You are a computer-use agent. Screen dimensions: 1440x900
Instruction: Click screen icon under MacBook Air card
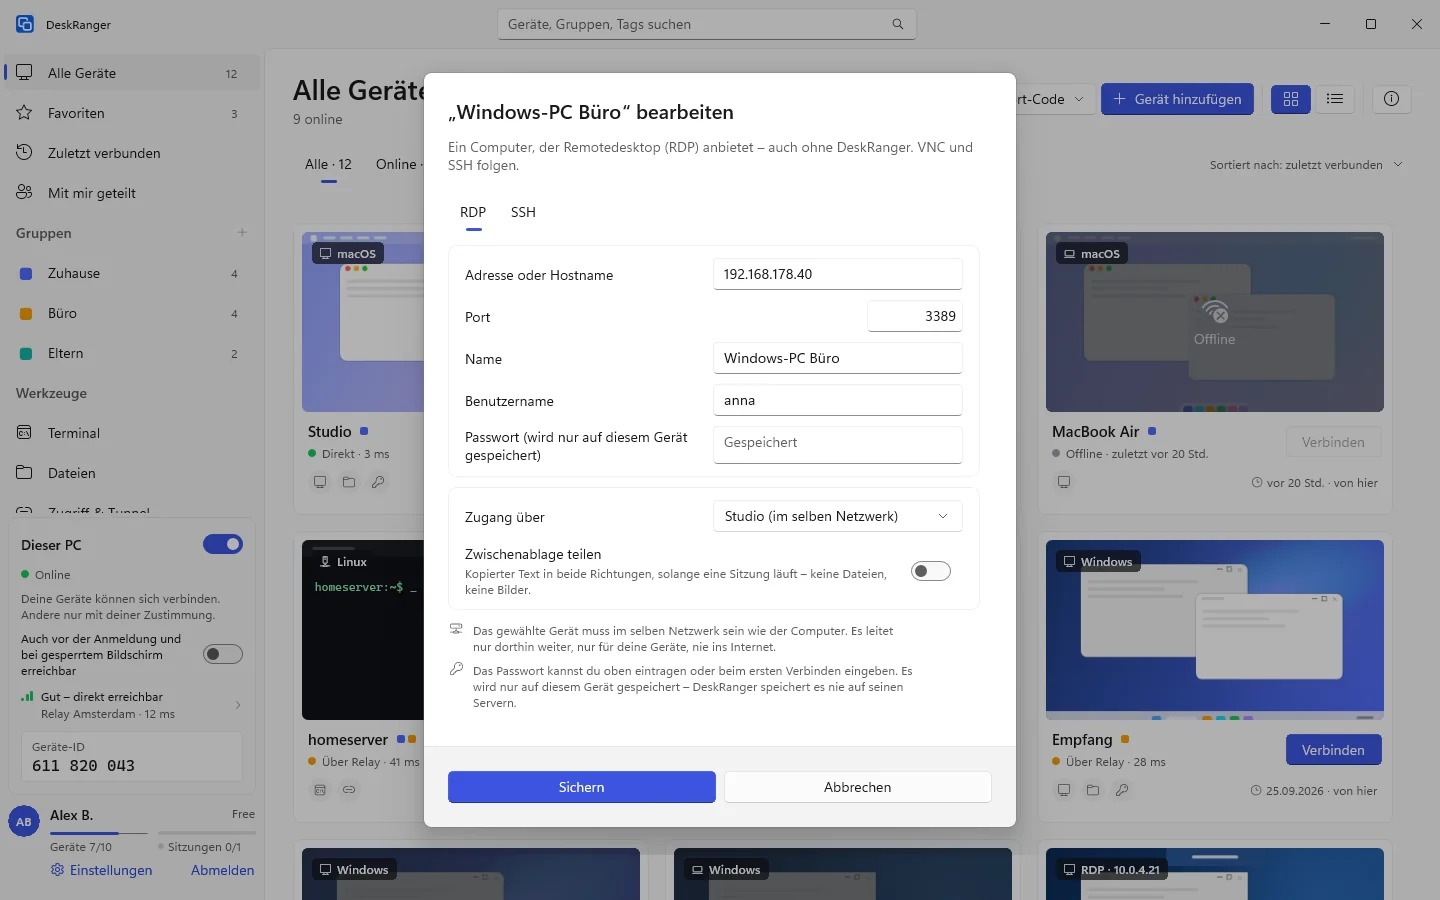[x=1064, y=482]
